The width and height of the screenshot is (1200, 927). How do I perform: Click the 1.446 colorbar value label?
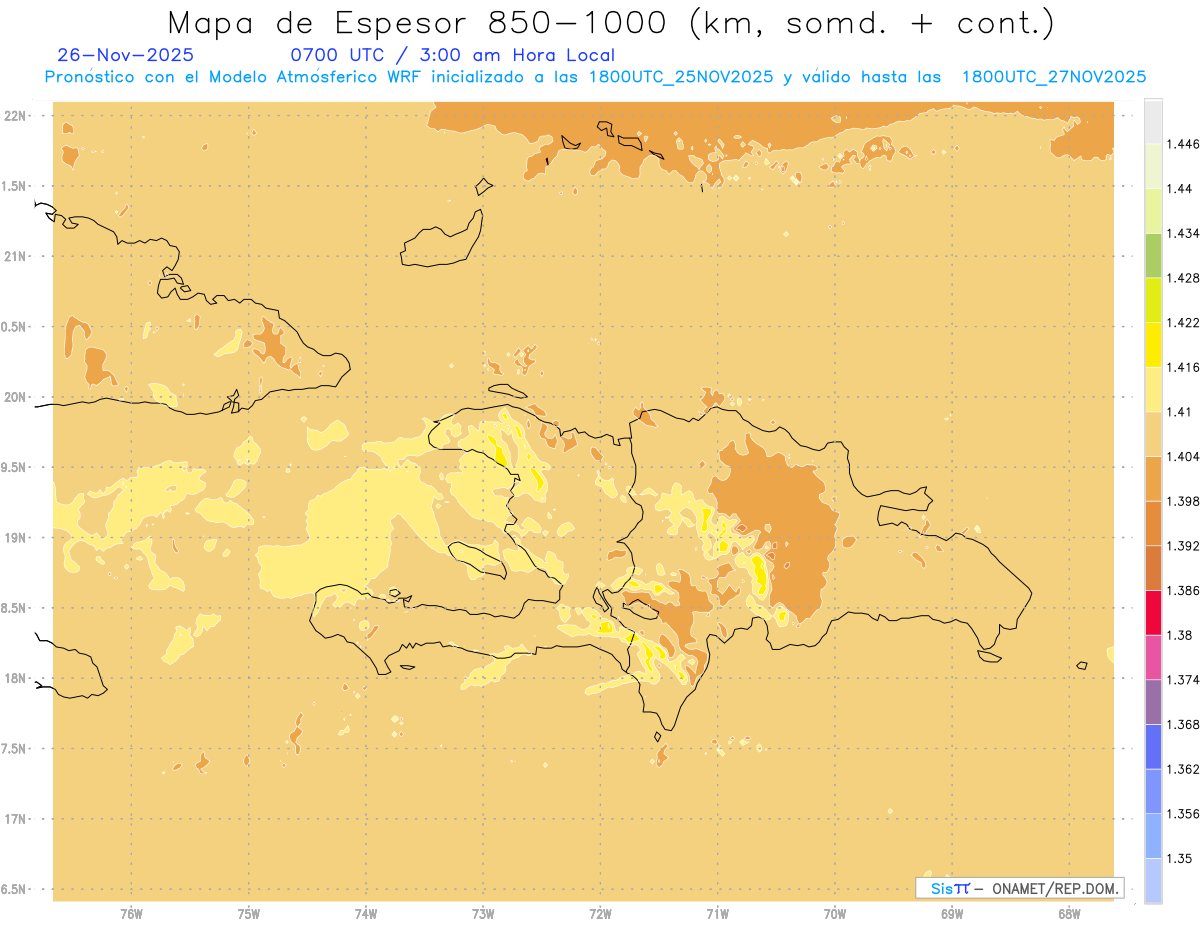coord(1184,144)
